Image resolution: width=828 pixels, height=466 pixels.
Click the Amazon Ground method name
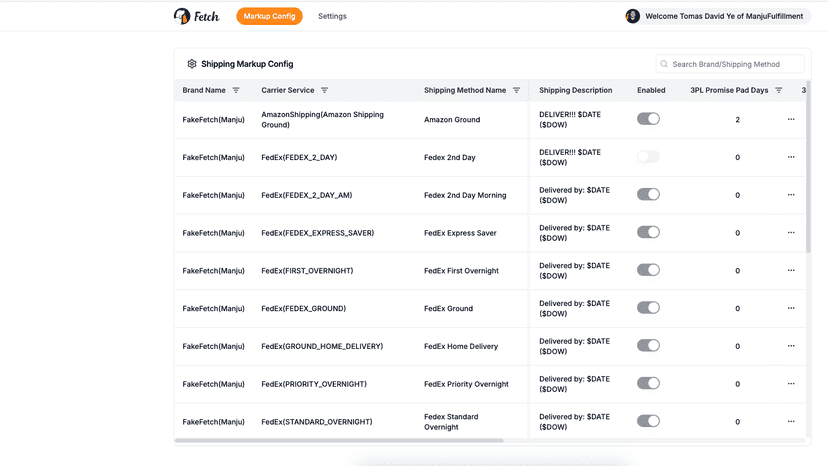[452, 119]
